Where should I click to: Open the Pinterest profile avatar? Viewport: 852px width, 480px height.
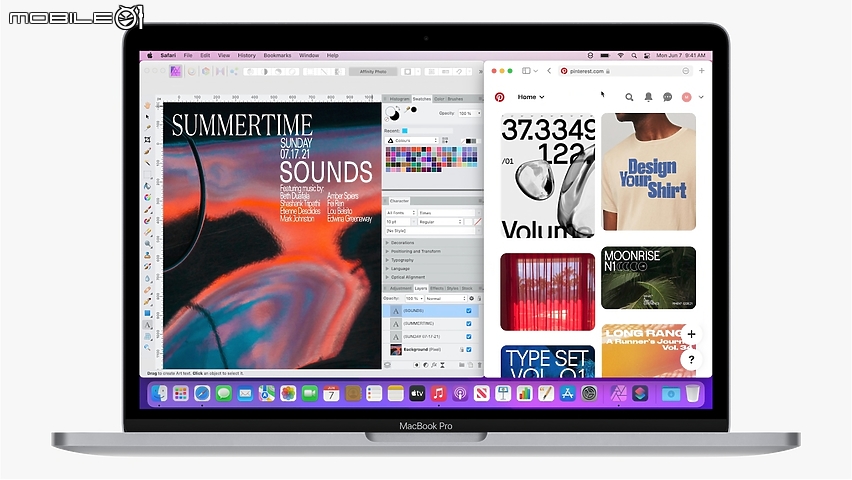687,97
